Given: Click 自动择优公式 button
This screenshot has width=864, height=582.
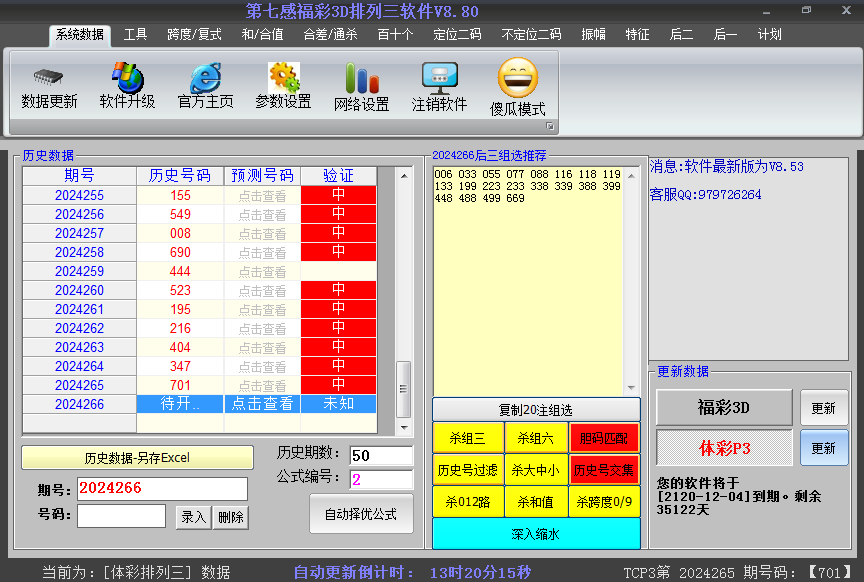Looking at the screenshot, I should 361,514.
